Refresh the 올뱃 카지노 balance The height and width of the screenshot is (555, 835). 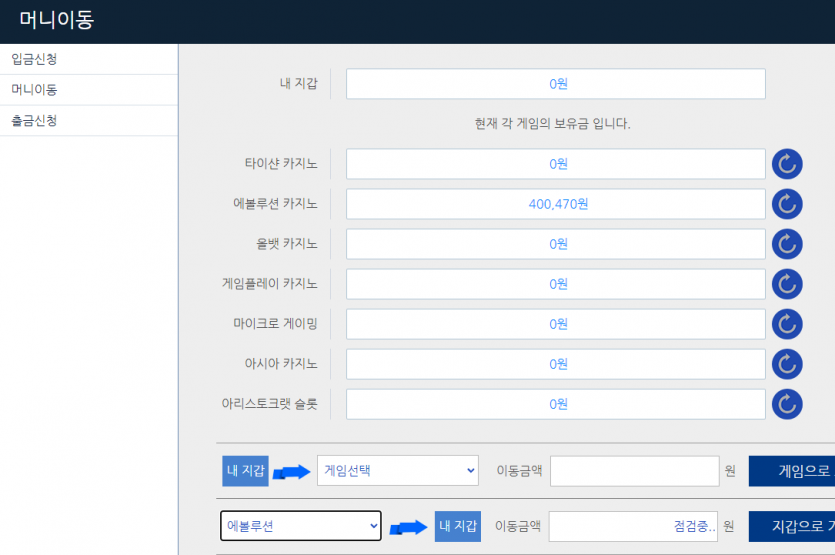point(787,244)
